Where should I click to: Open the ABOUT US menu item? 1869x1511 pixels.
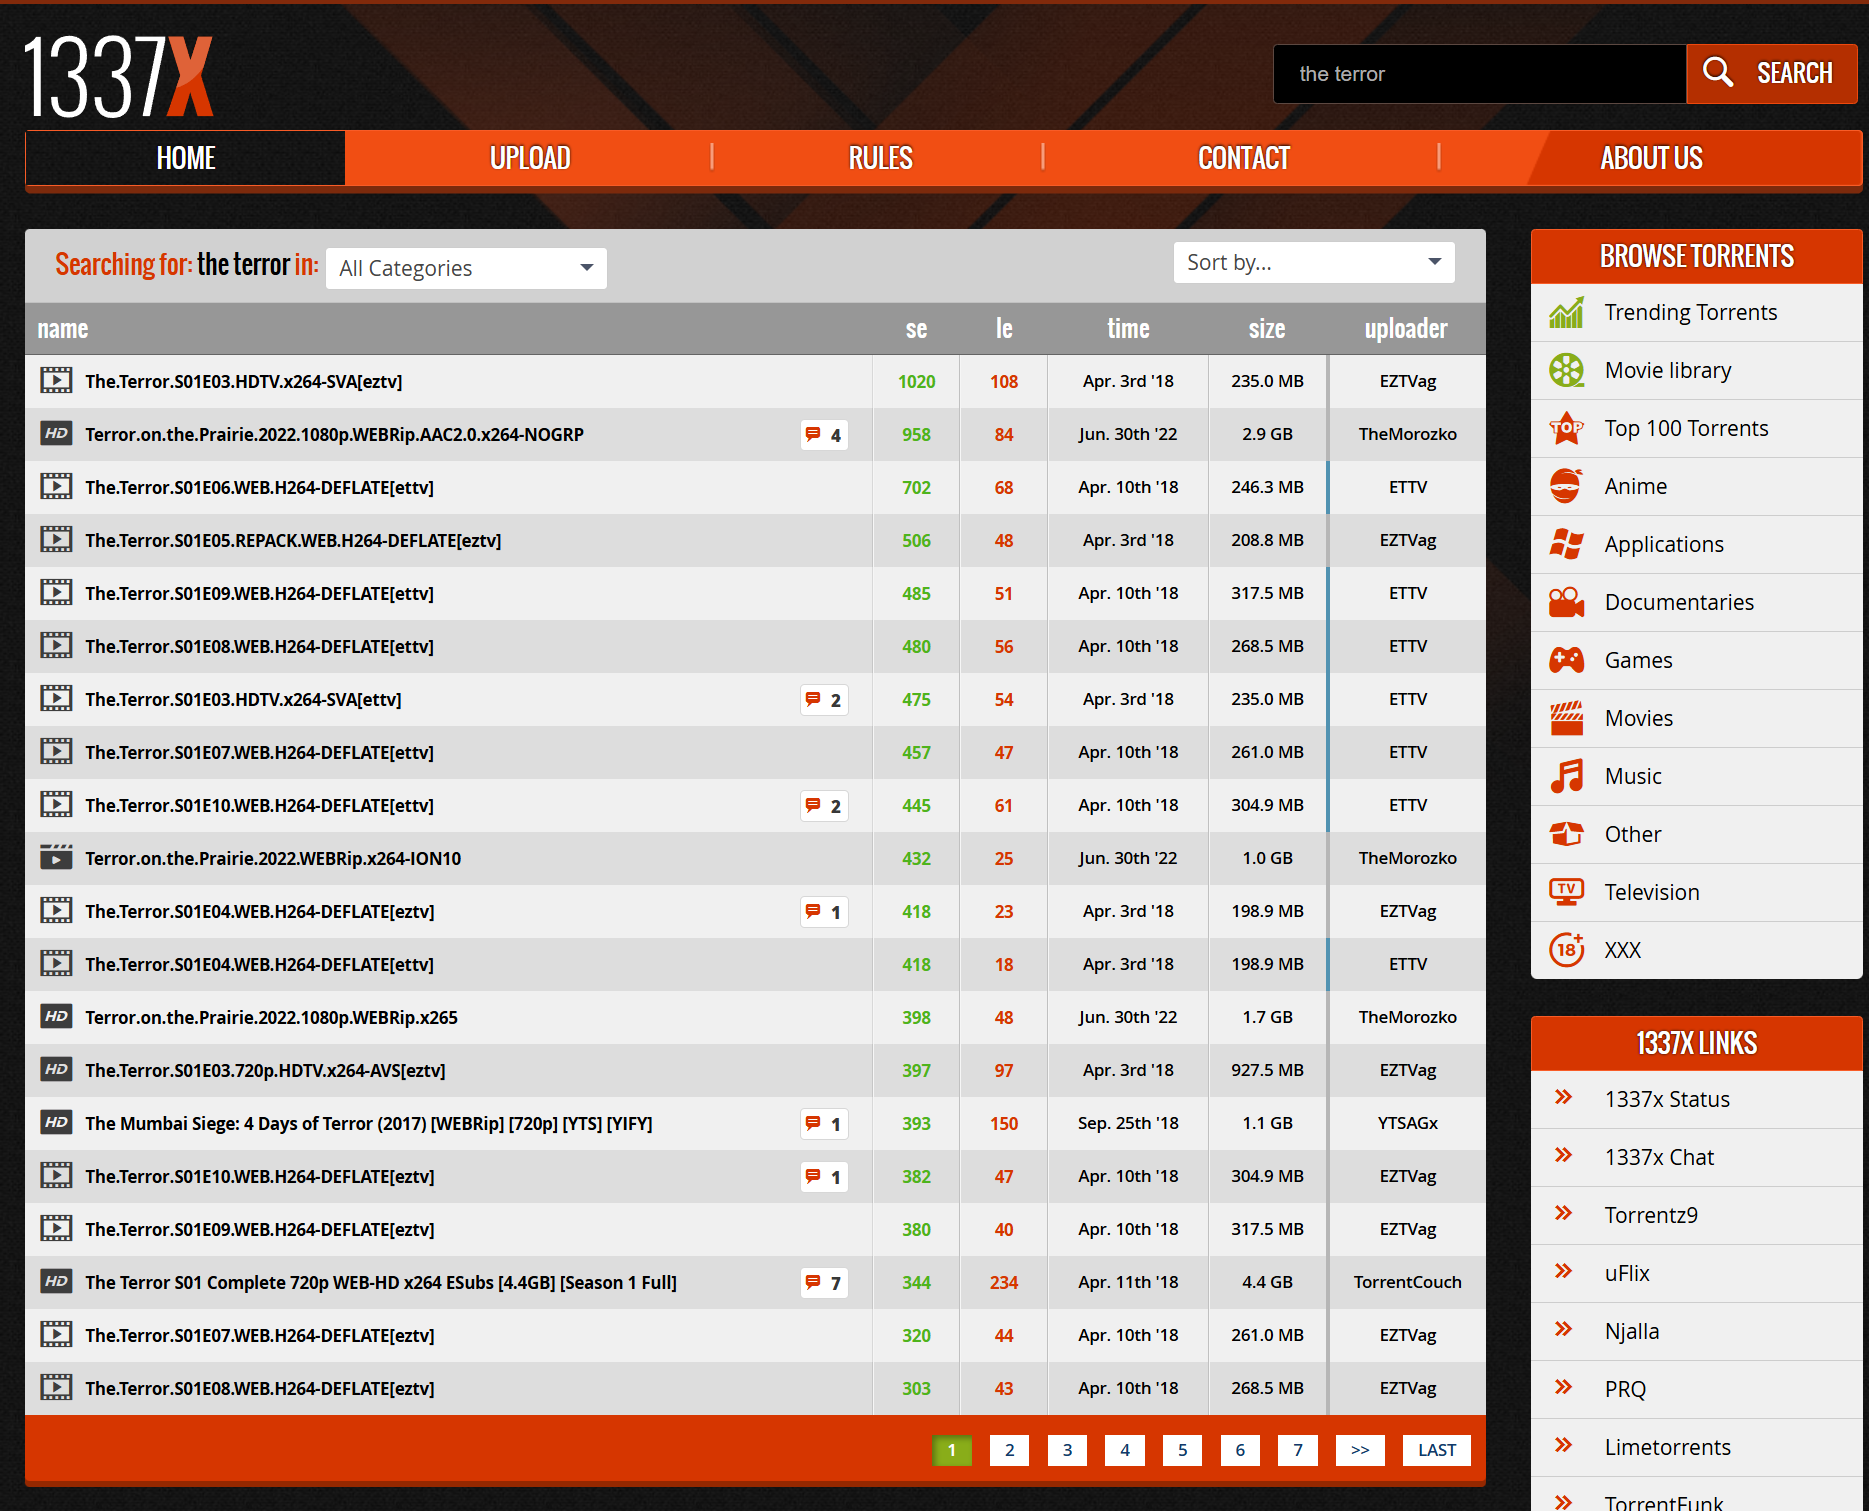[1651, 158]
